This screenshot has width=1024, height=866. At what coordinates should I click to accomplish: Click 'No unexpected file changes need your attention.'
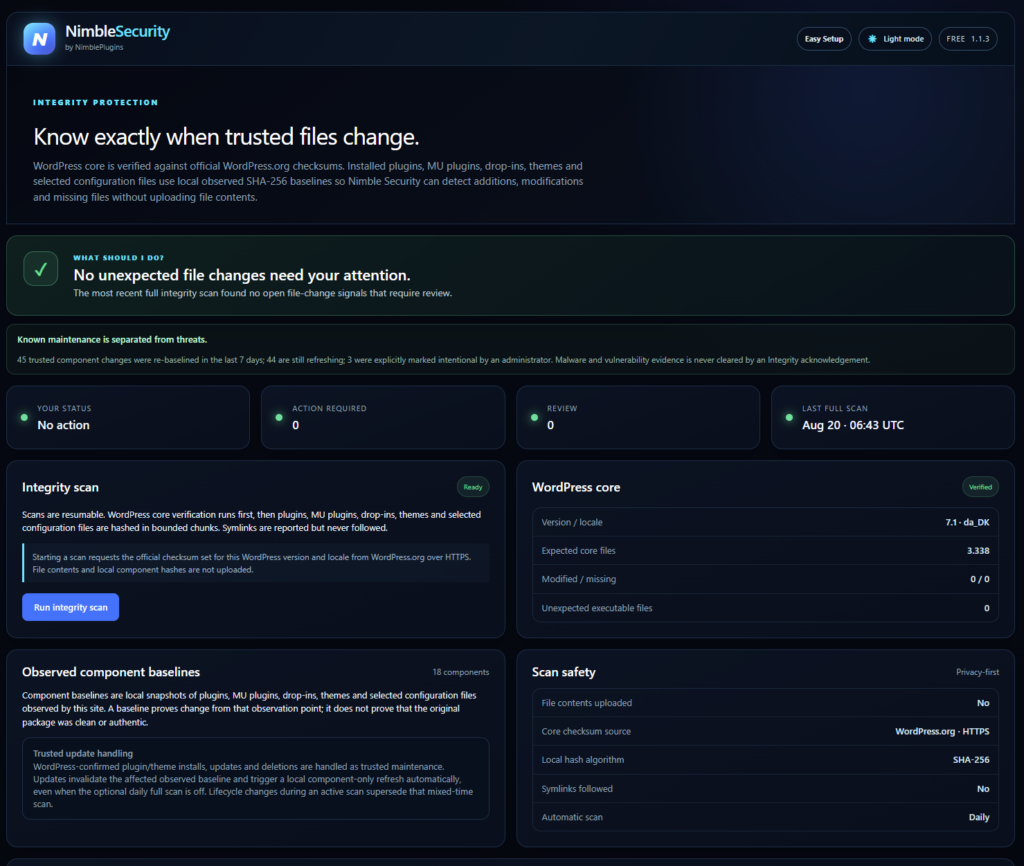[242, 275]
